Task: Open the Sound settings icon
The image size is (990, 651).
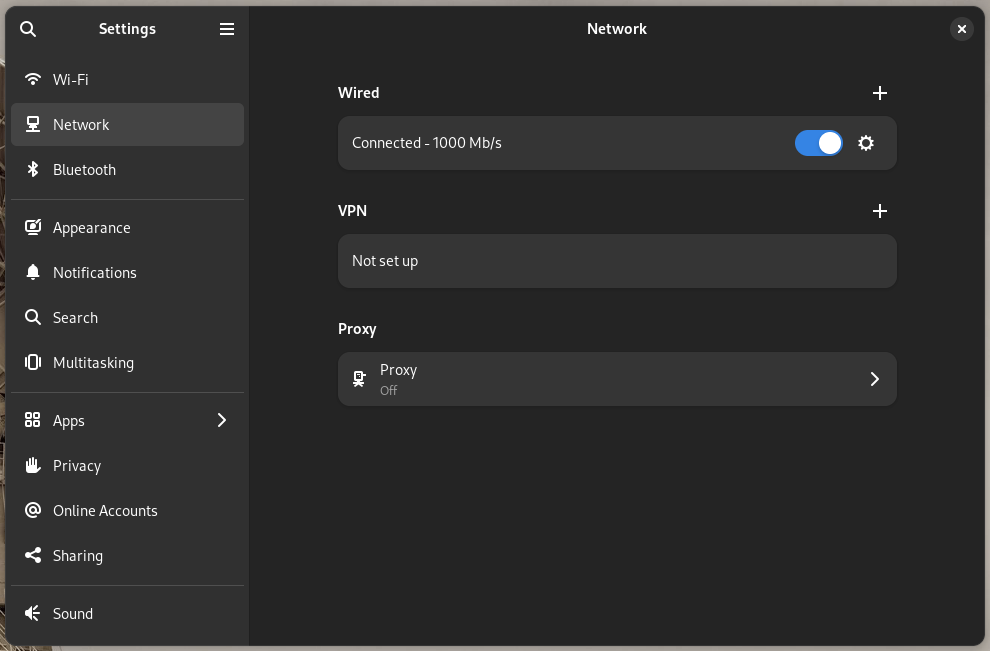Action: coord(33,613)
